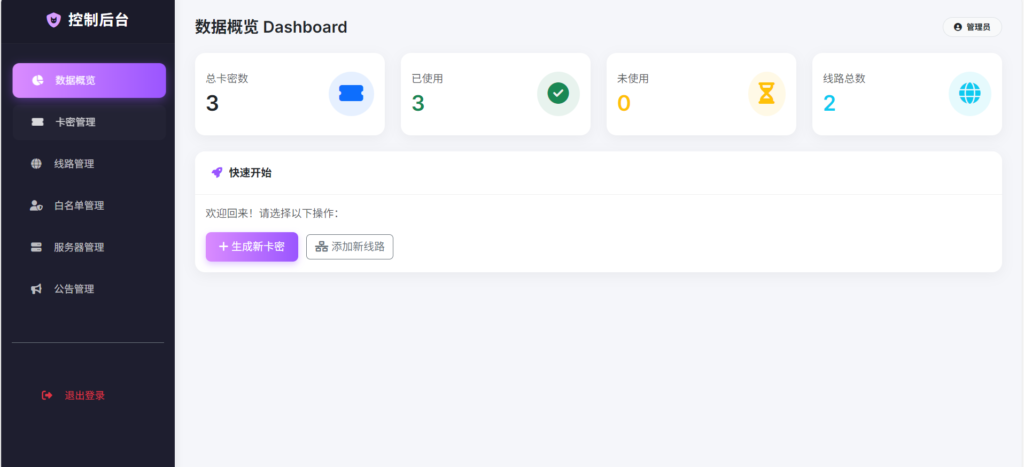Image resolution: width=1024 pixels, height=467 pixels.
Task: Go to 线路管理 in the sidebar
Action: [x=89, y=164]
